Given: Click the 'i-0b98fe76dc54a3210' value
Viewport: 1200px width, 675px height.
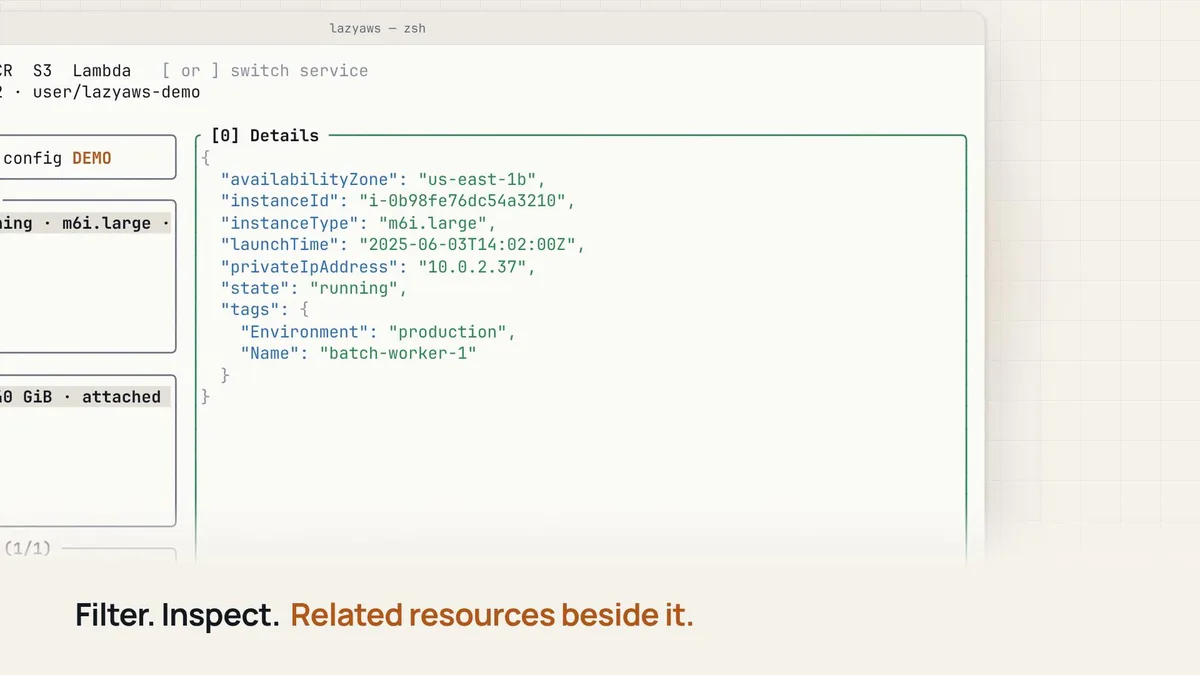Looking at the screenshot, I should (x=464, y=201).
